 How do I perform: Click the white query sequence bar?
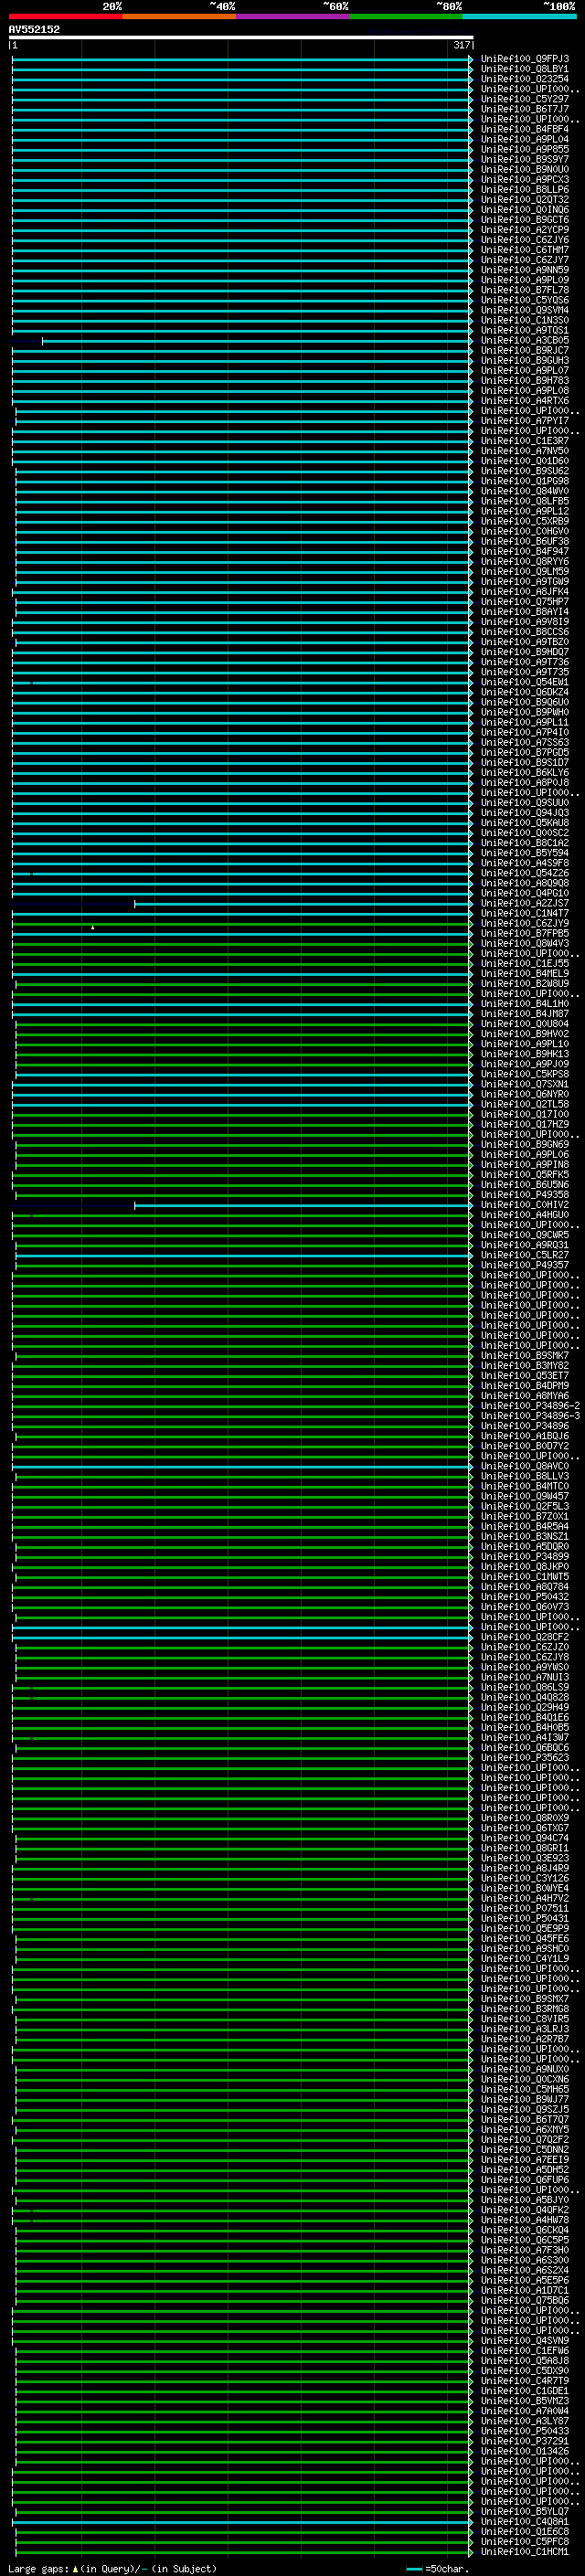pos(241,37)
